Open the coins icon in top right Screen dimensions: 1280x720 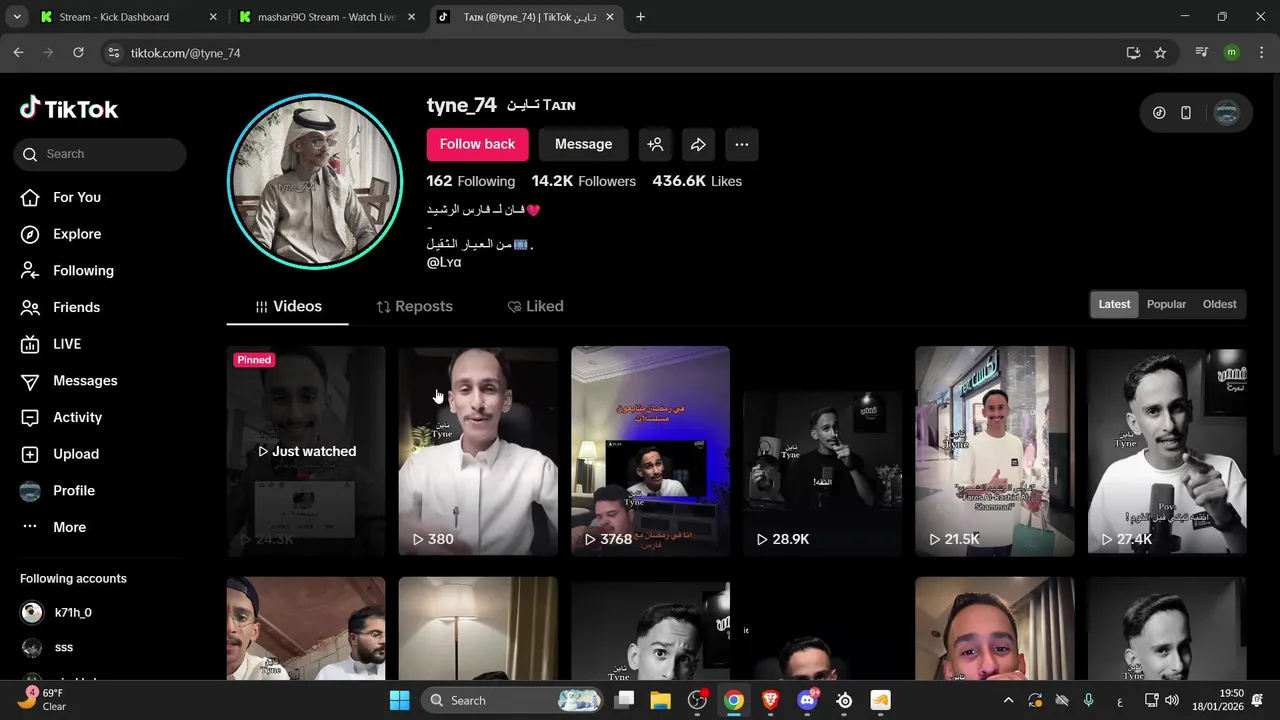1159,113
